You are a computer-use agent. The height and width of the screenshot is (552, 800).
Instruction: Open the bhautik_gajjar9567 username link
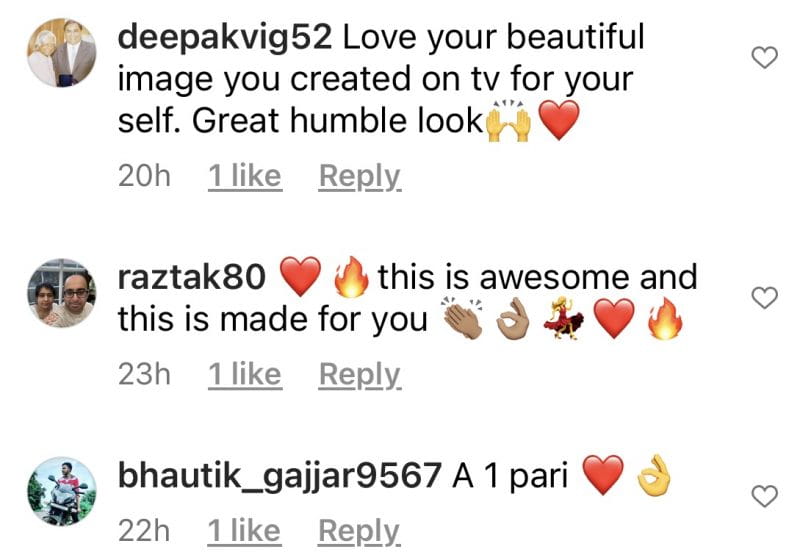point(280,476)
